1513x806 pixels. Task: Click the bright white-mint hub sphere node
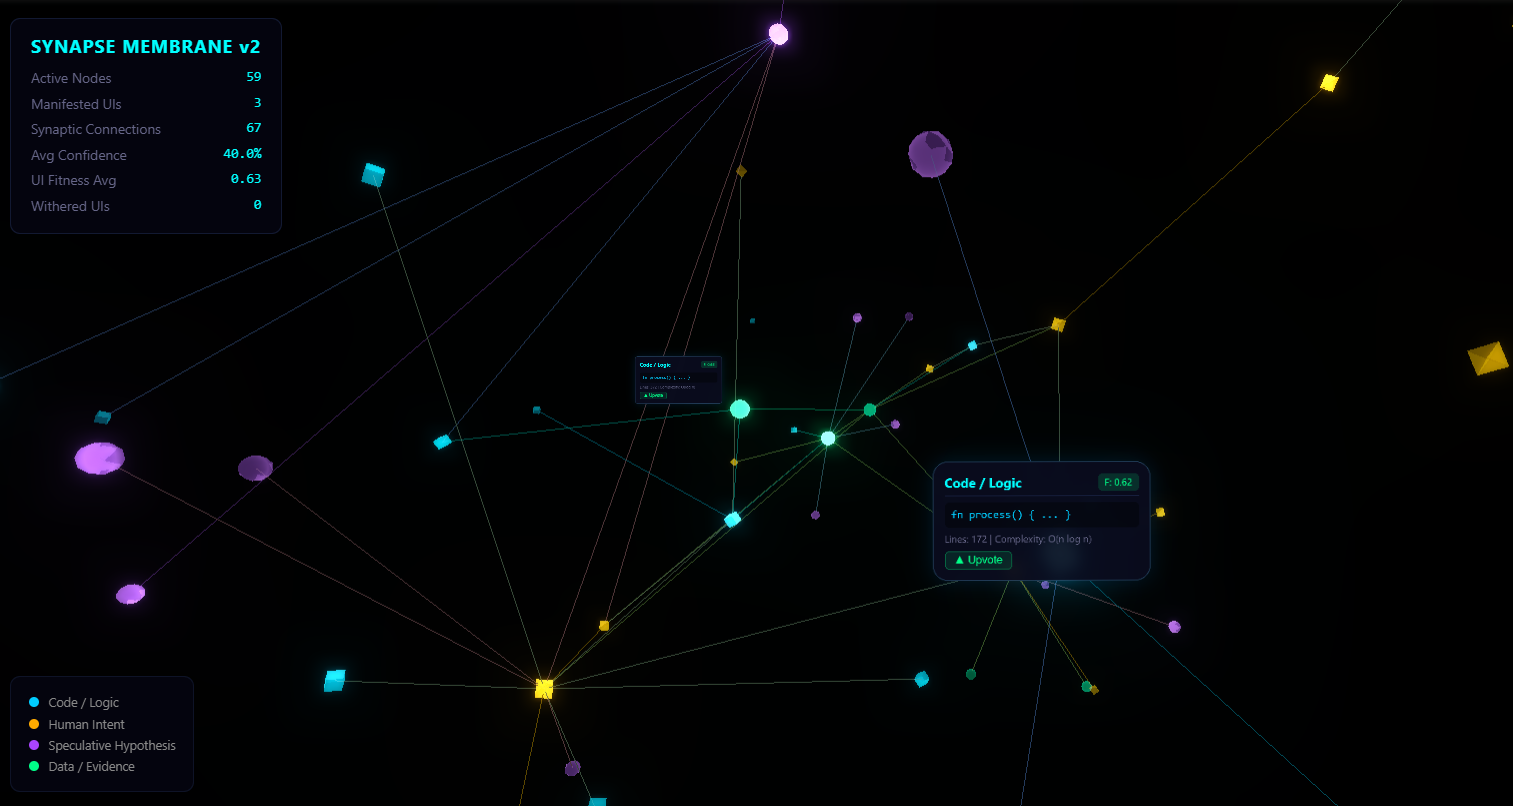point(828,438)
